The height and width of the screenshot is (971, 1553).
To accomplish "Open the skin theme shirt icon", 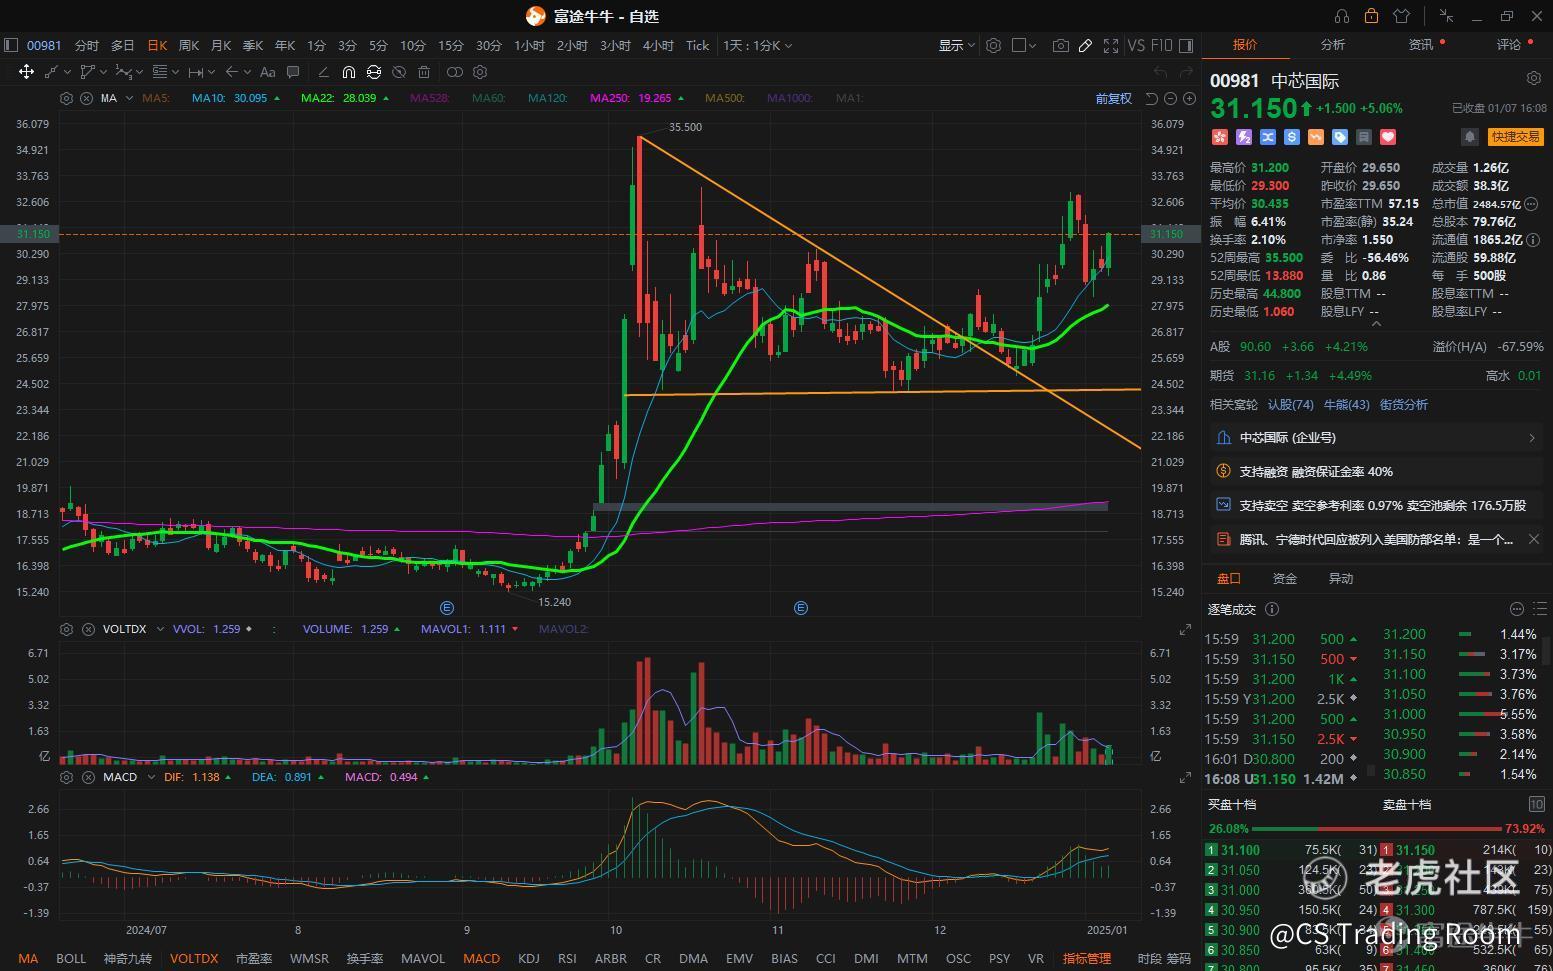I will (1401, 16).
